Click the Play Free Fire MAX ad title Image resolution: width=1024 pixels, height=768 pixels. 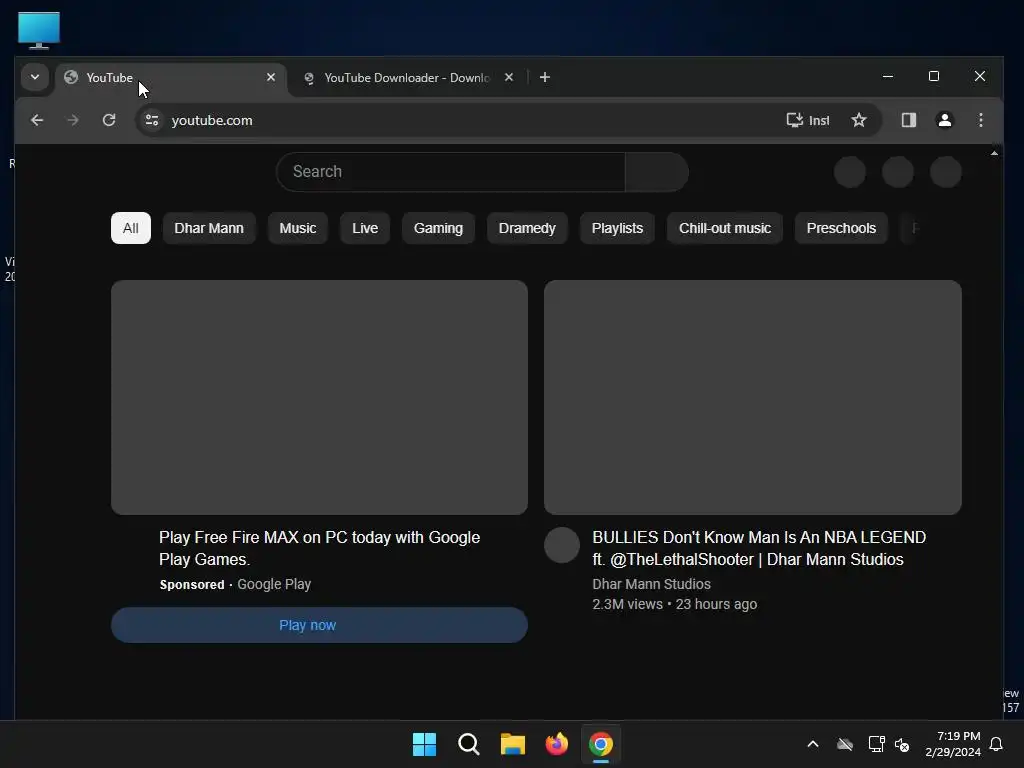319,549
